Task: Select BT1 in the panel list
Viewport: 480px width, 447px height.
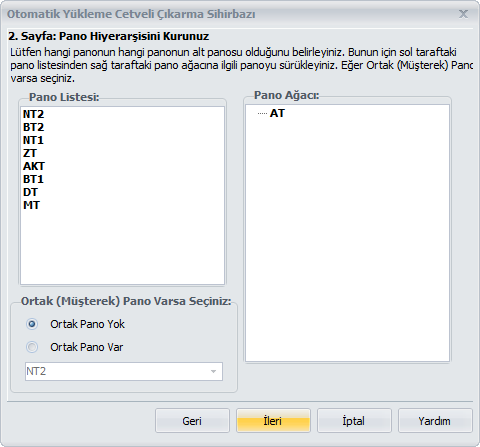Action: click(33, 179)
